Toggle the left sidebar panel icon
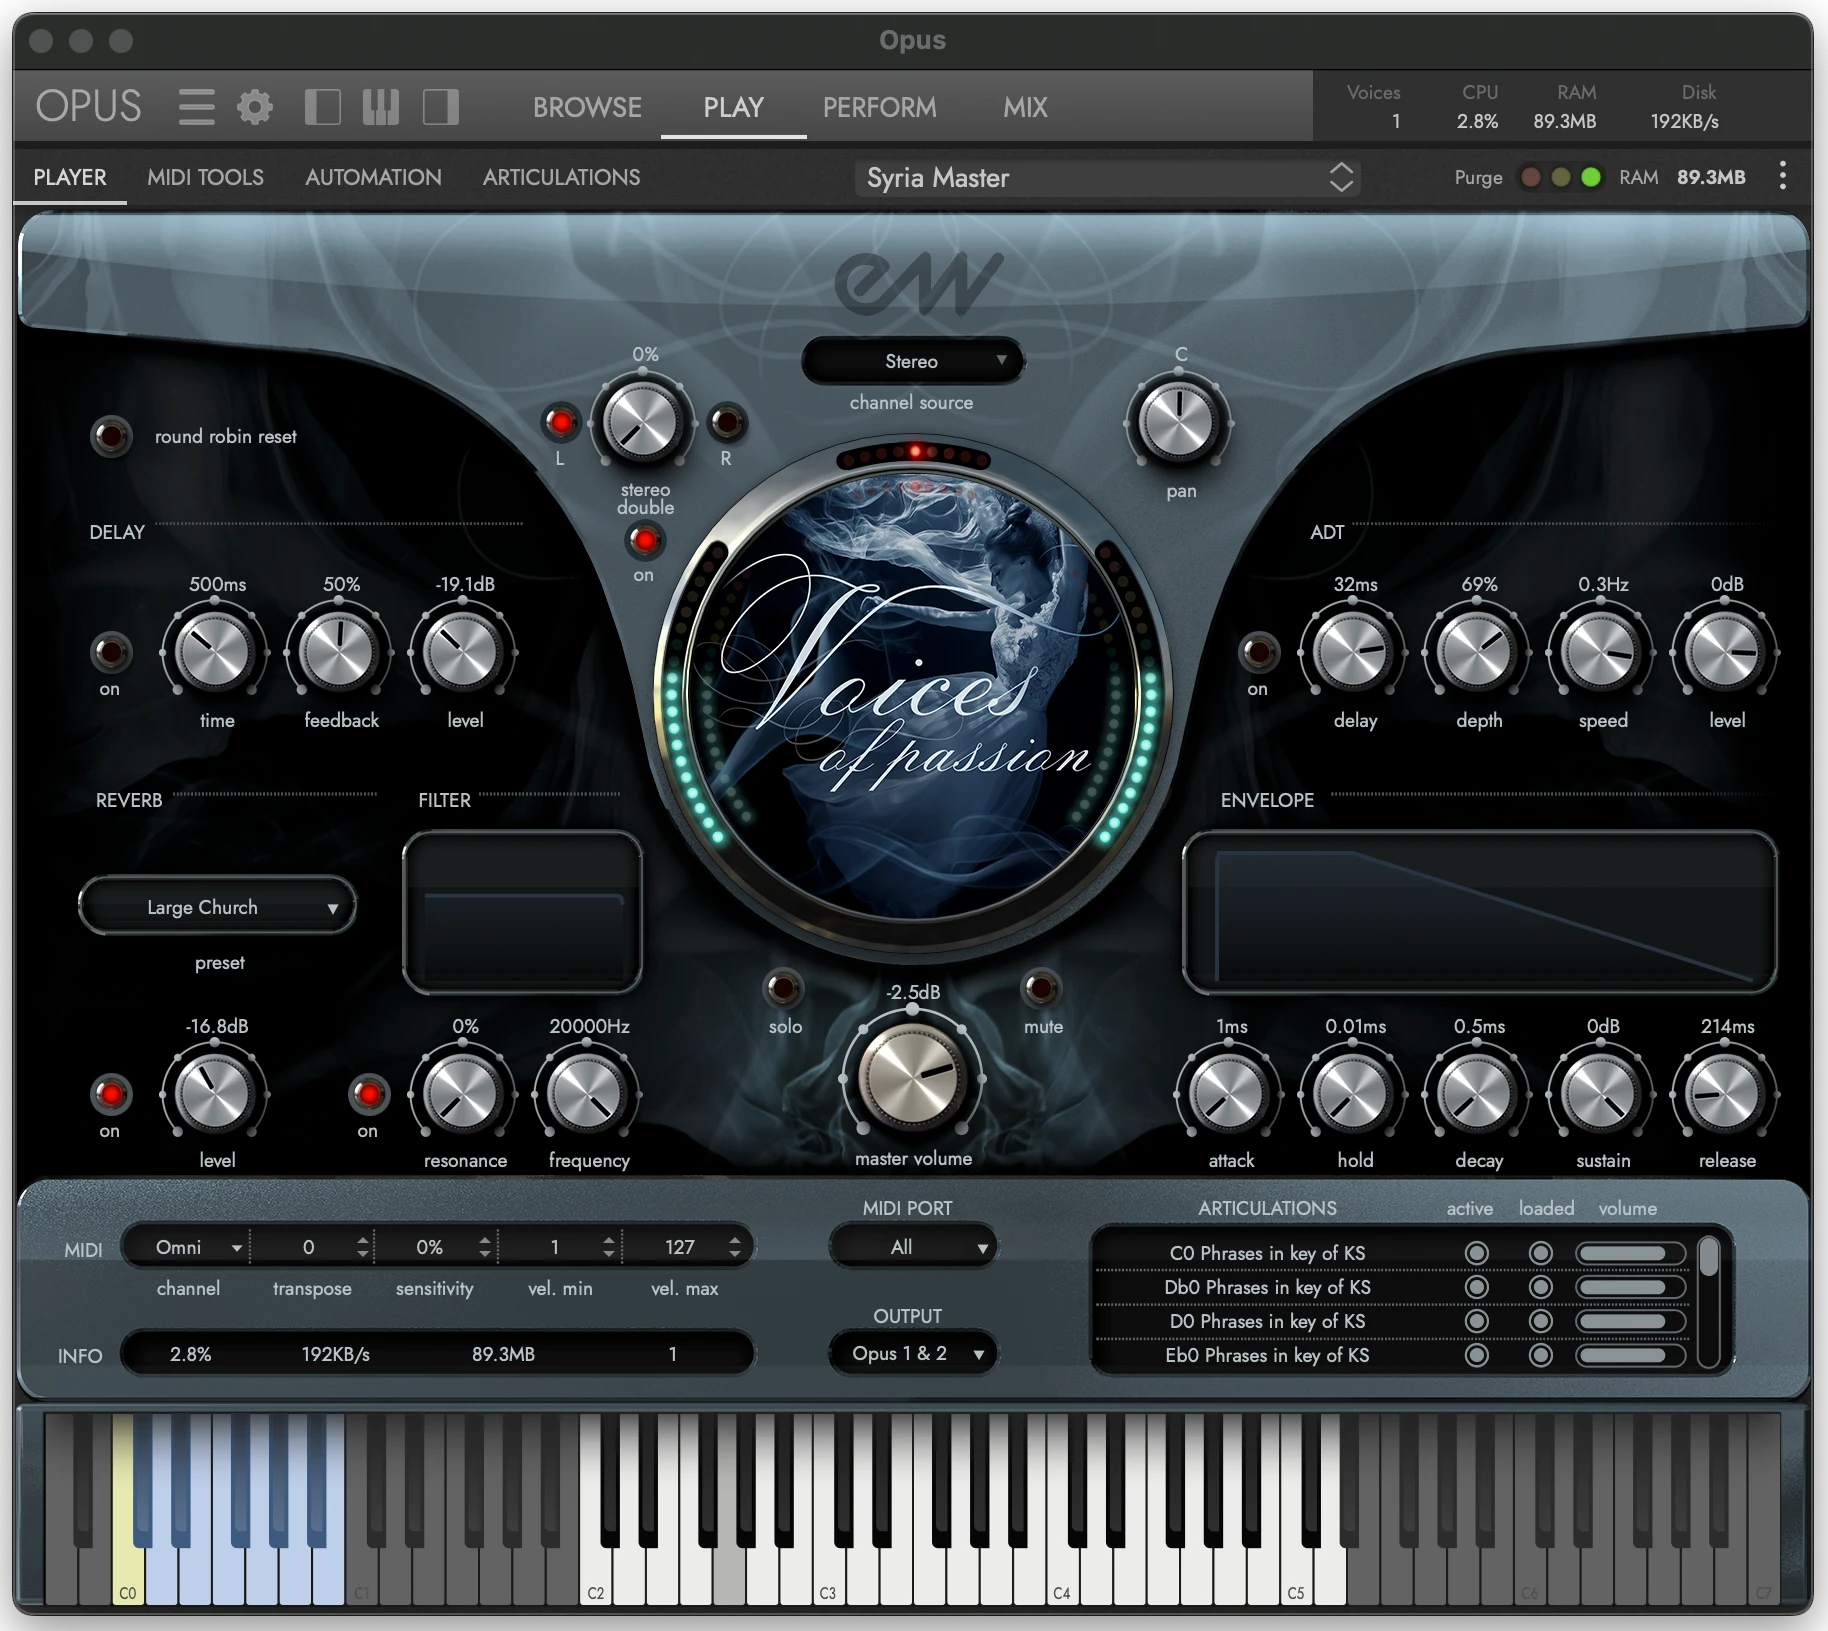This screenshot has width=1828, height=1631. (x=322, y=107)
